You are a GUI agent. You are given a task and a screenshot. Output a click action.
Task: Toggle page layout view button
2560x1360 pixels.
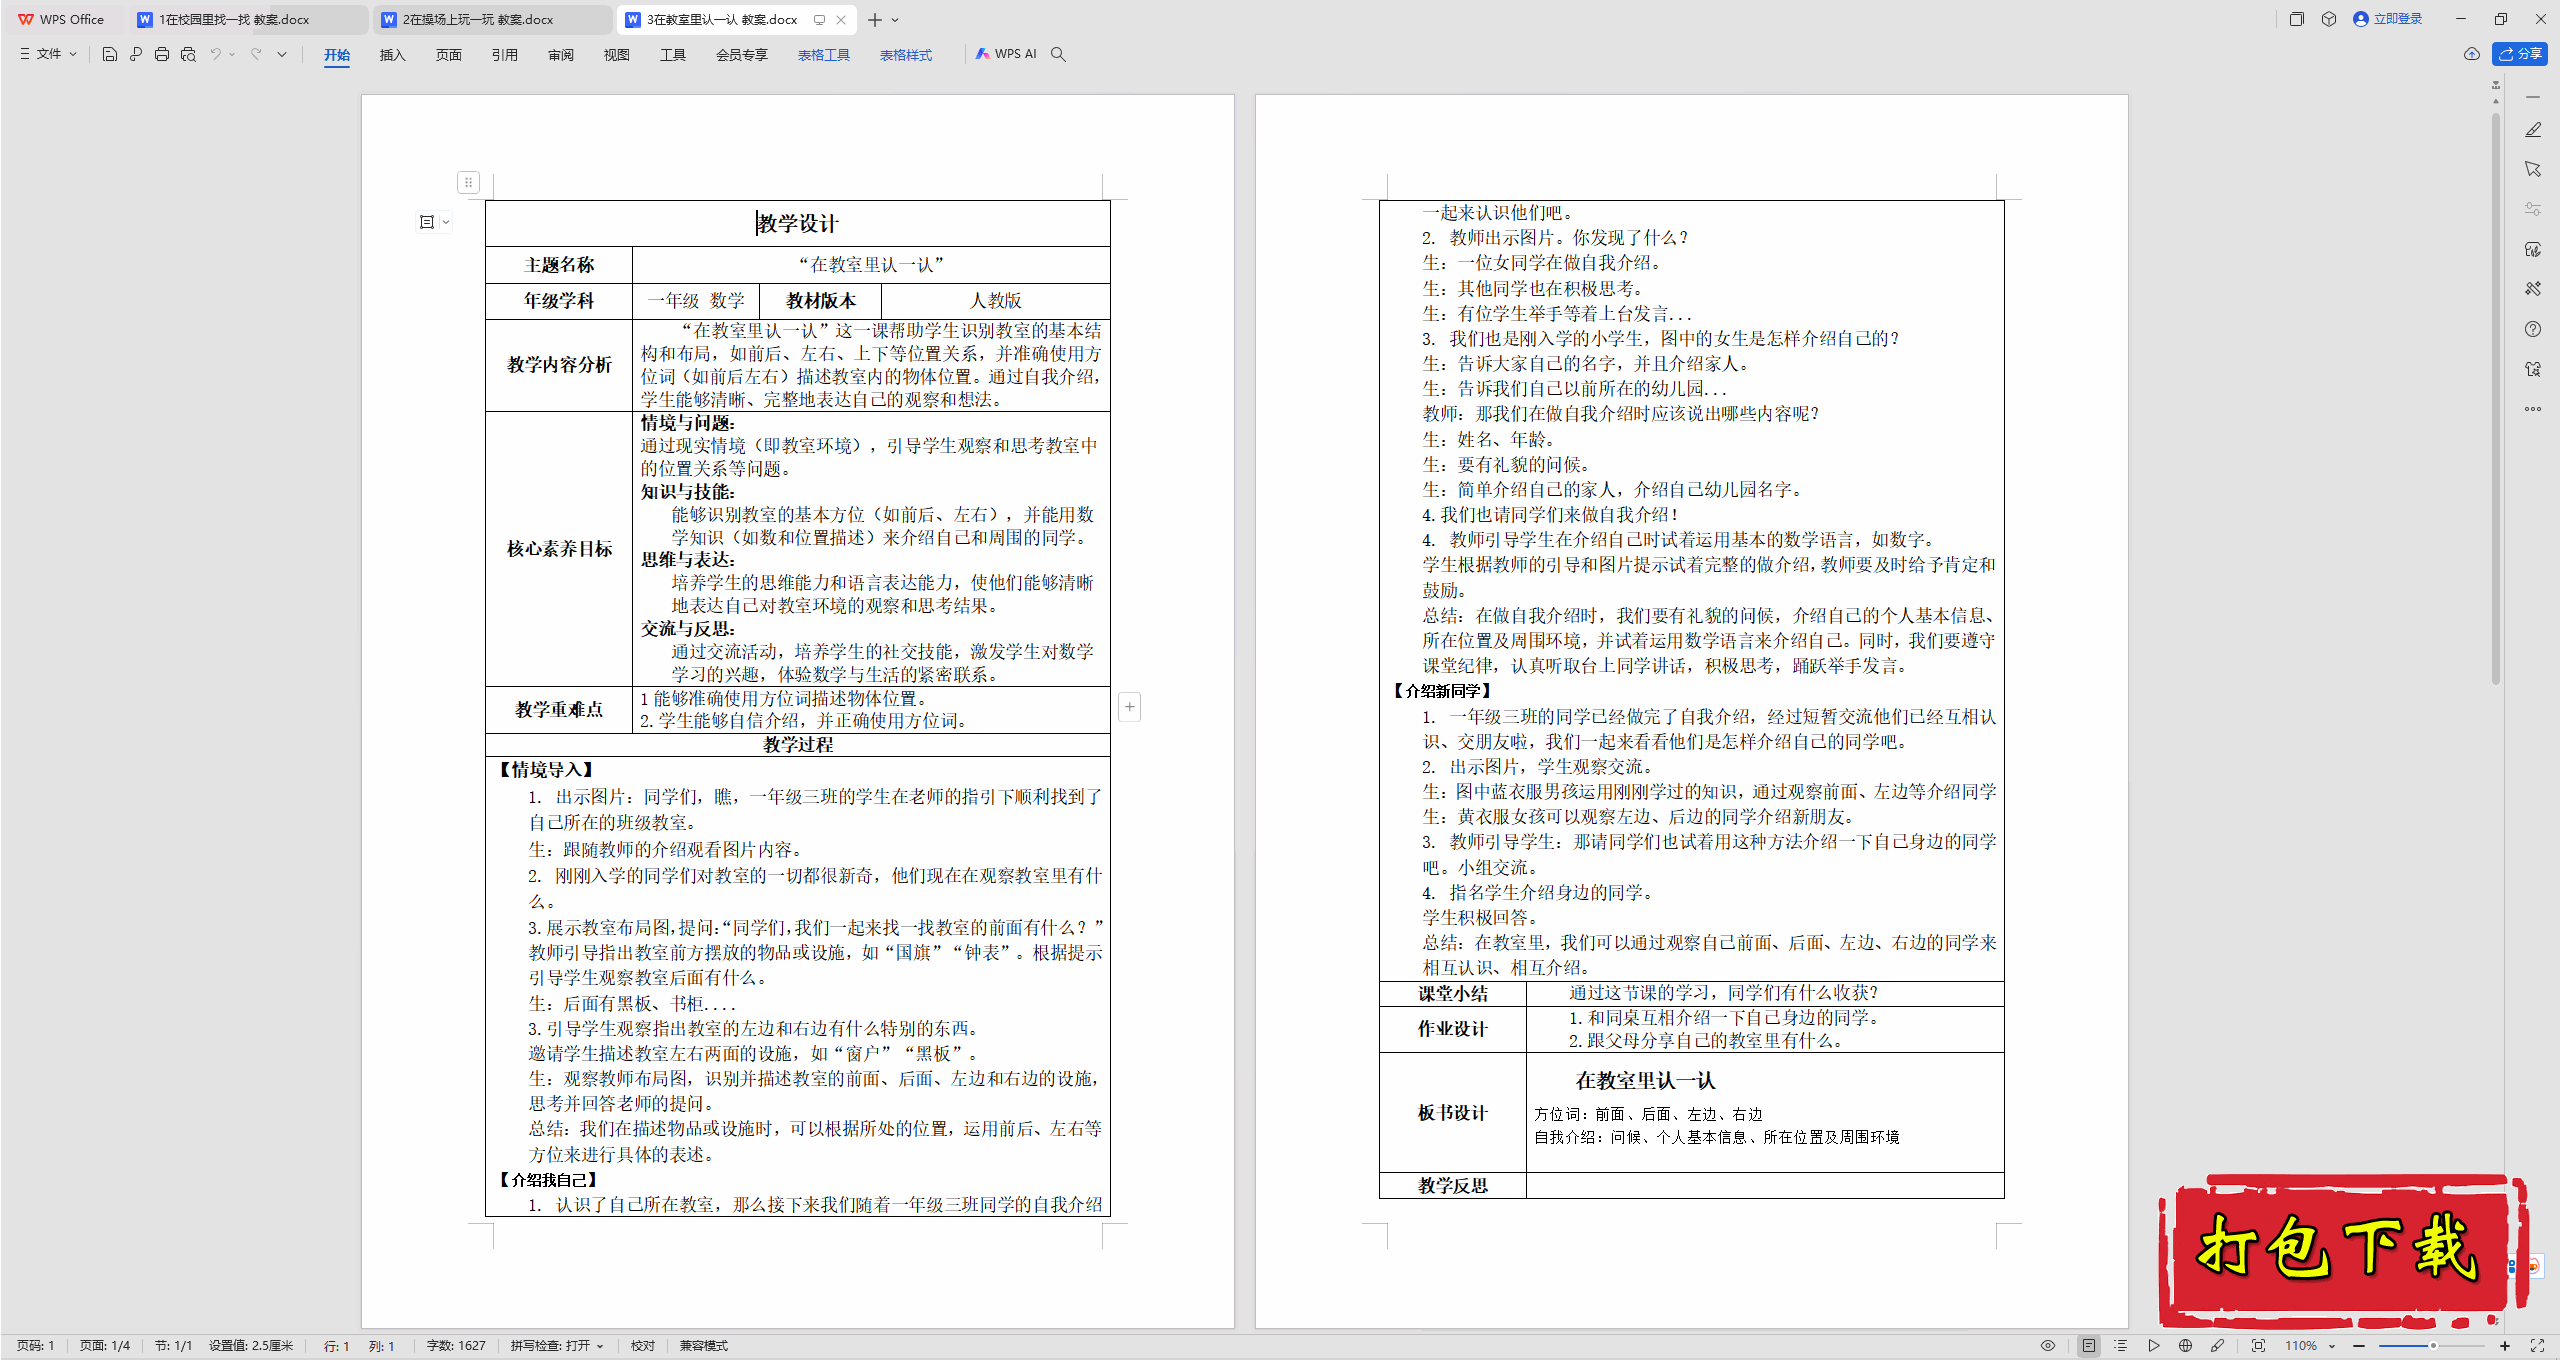pos(2089,1346)
